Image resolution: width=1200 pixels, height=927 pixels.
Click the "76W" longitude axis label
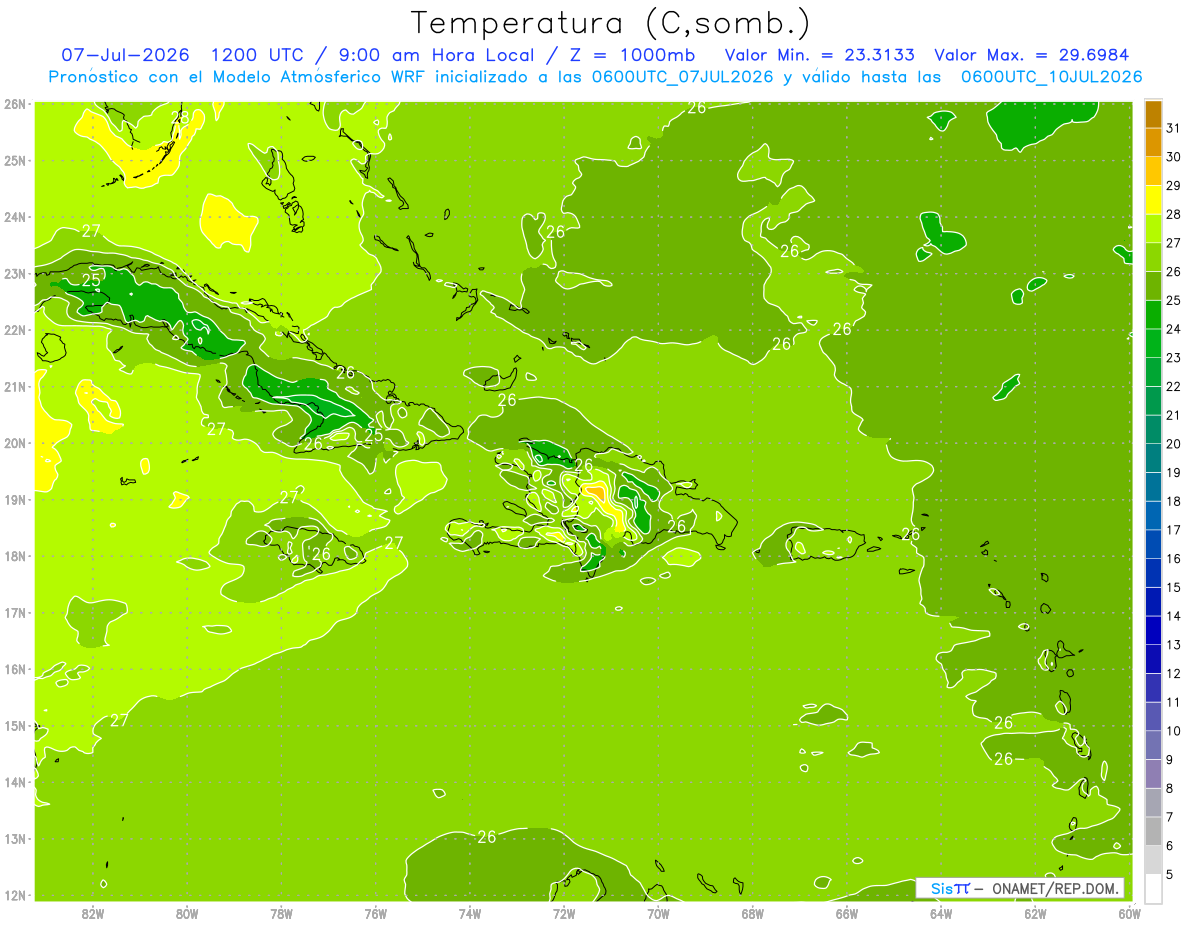coord(376,914)
